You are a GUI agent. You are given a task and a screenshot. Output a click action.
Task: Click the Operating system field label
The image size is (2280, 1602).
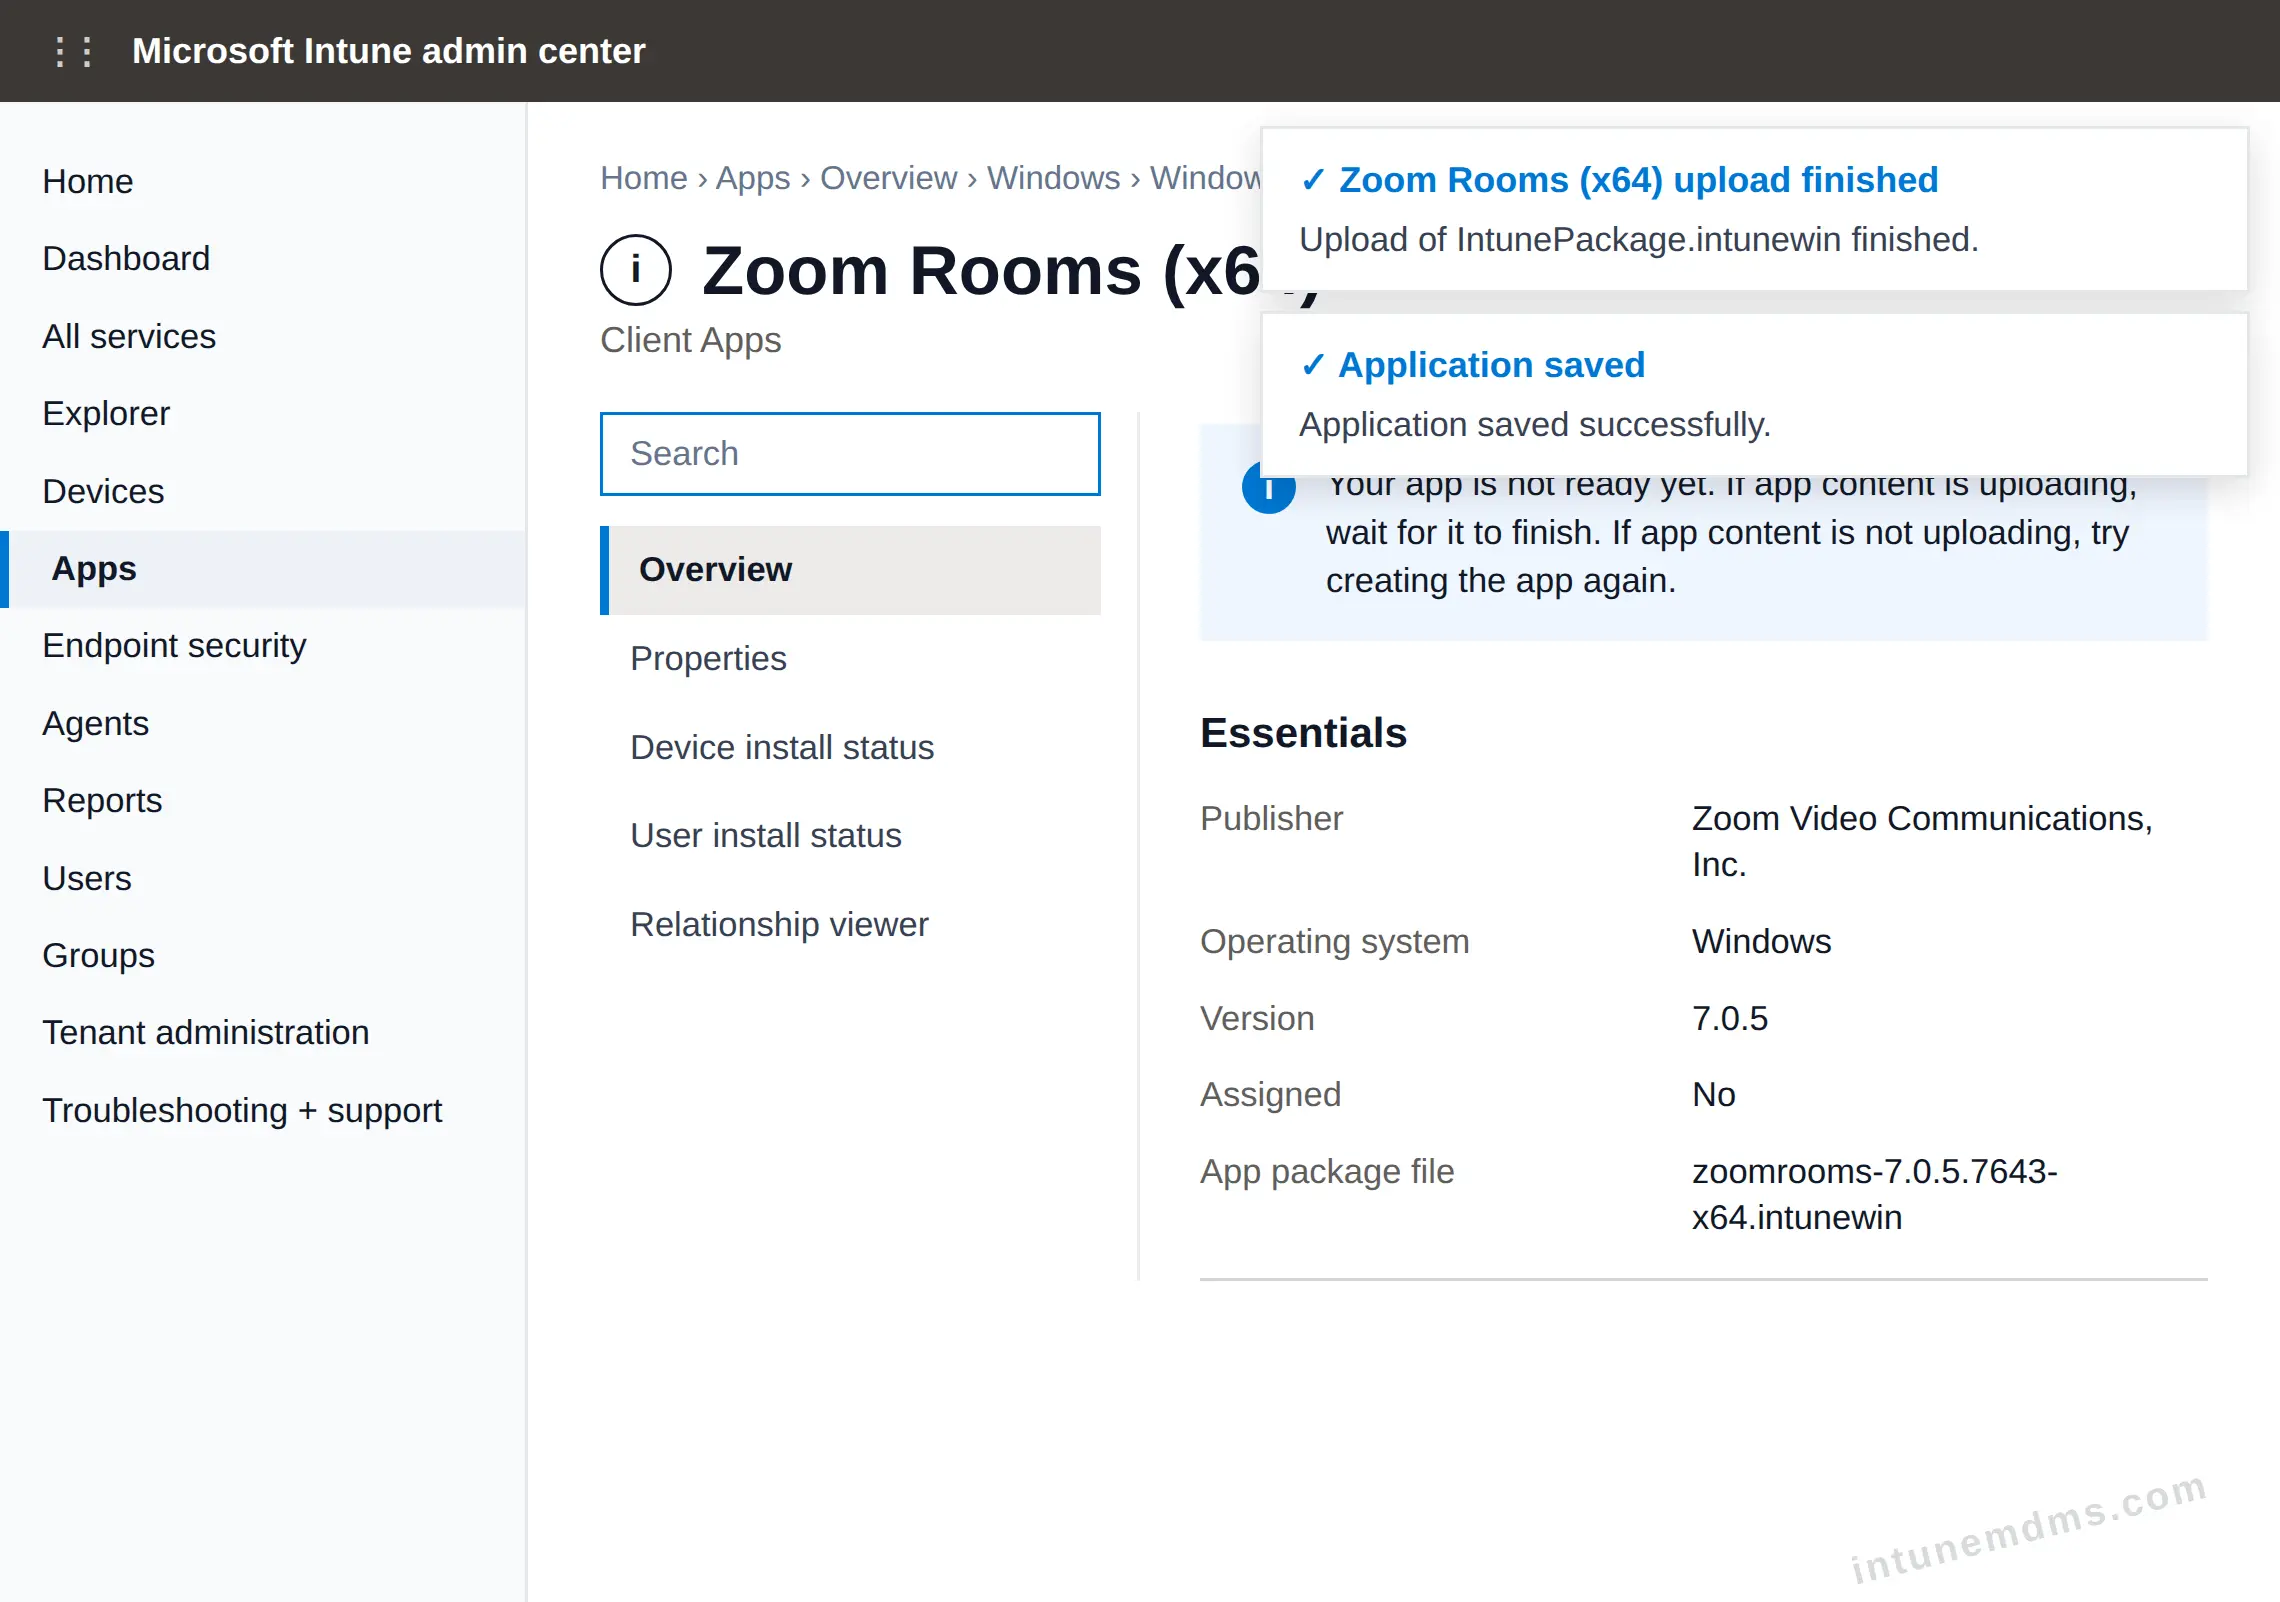(x=1334, y=942)
